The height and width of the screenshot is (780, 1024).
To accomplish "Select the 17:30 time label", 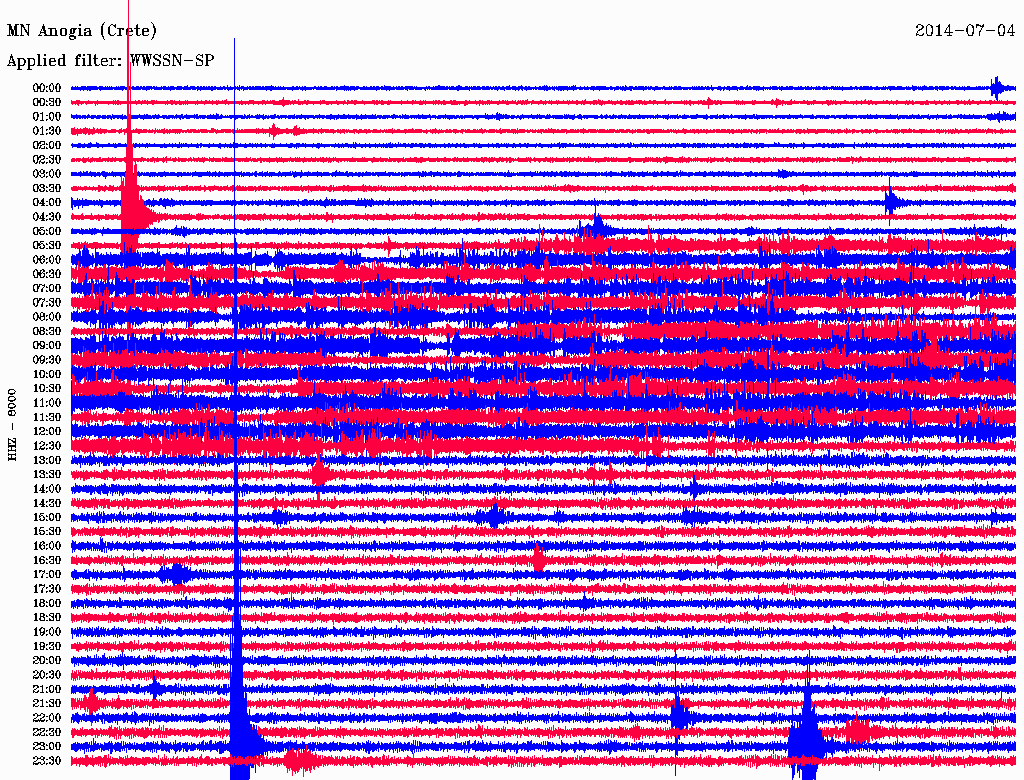I will tap(47, 589).
